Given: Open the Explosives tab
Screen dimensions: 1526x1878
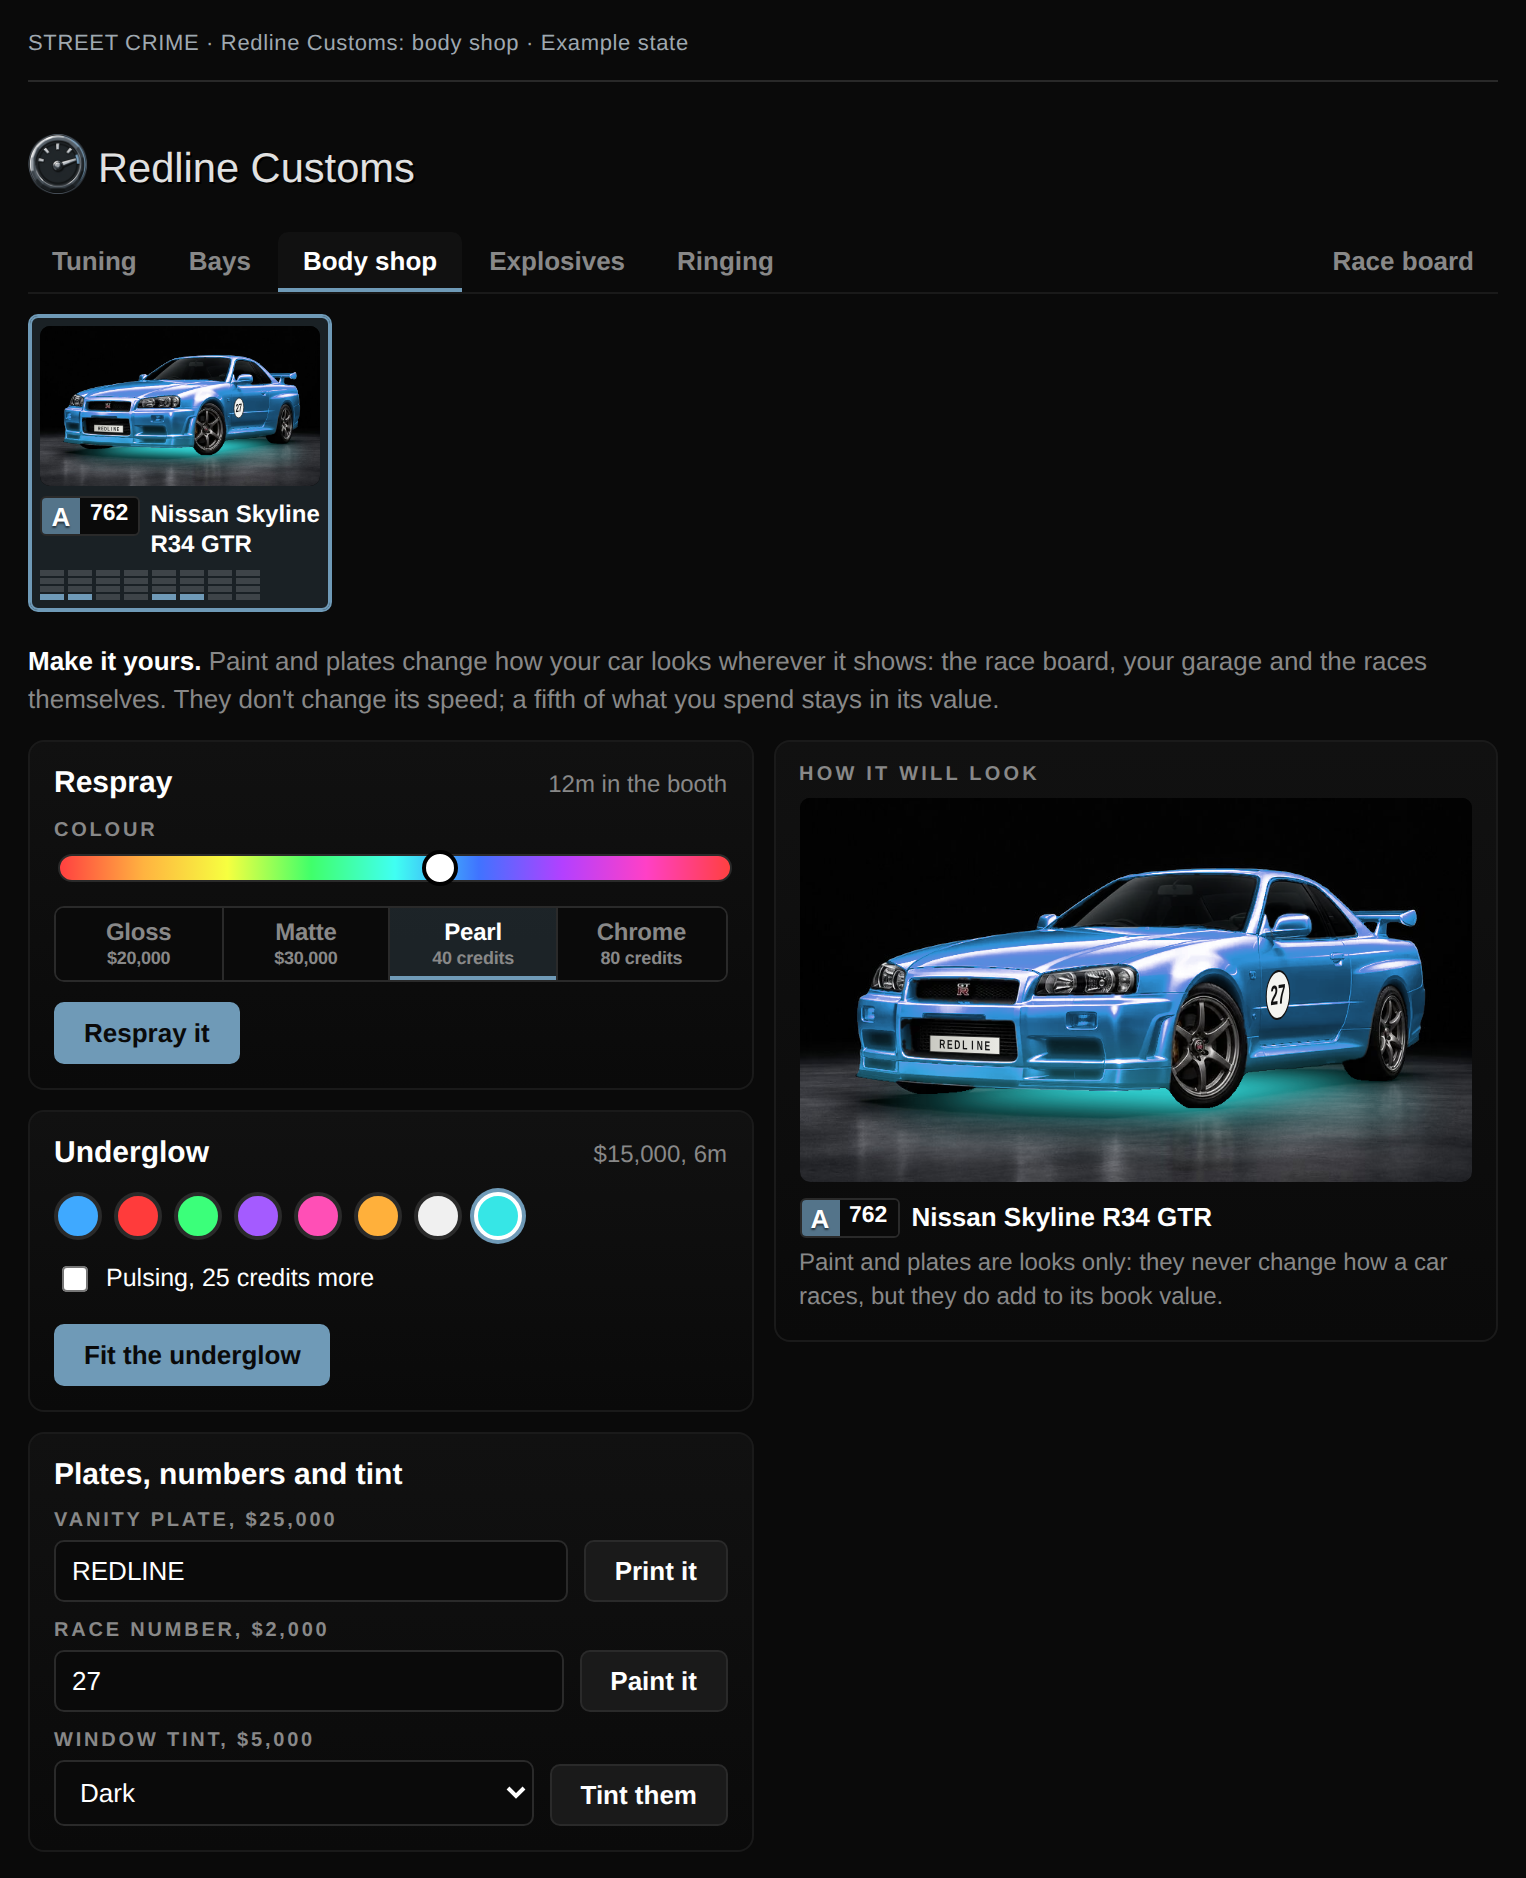Looking at the screenshot, I should point(557,262).
